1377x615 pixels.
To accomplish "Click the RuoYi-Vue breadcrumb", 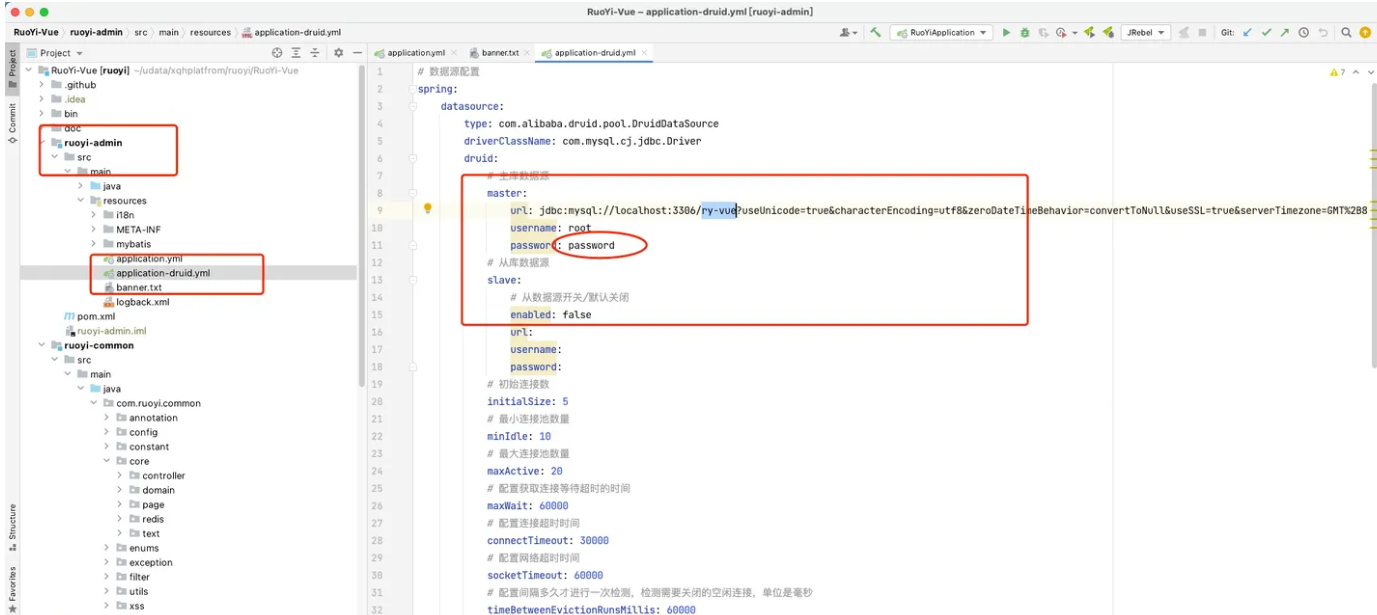I will click(x=35, y=33).
